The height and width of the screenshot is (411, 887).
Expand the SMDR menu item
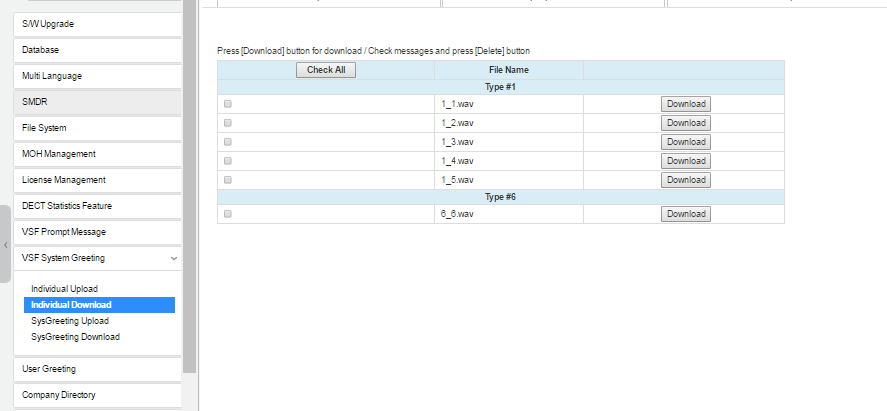[35, 102]
